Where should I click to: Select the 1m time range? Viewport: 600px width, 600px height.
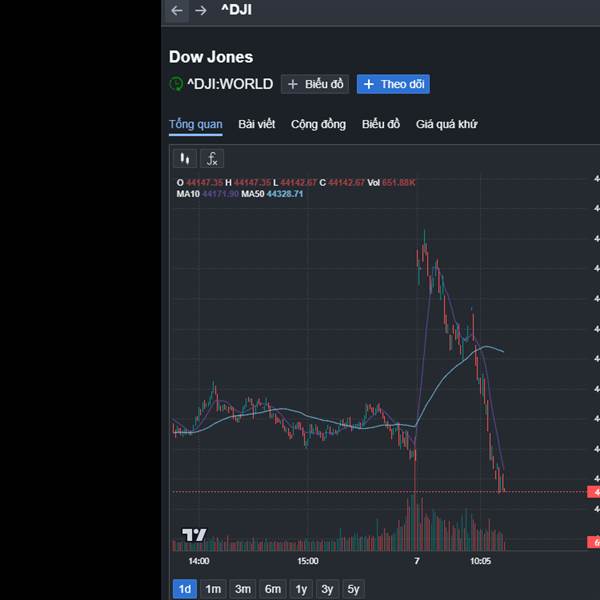pyautogui.click(x=213, y=589)
